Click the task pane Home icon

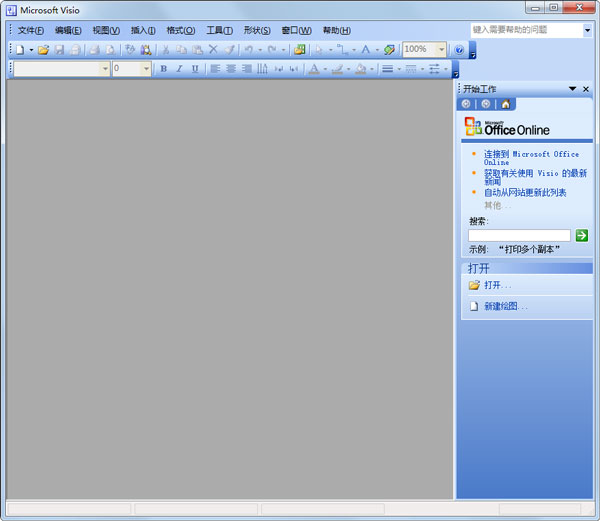[505, 104]
